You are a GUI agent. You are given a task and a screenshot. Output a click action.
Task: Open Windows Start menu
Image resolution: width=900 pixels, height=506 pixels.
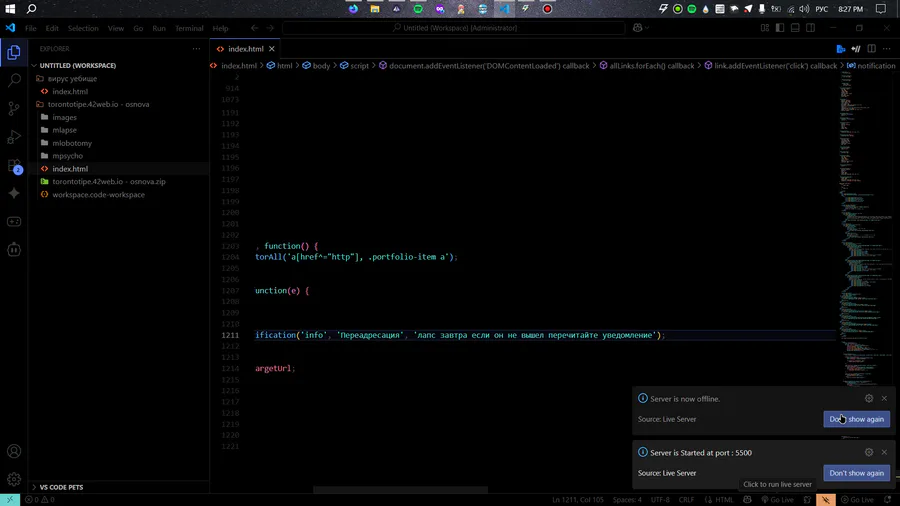click(x=10, y=9)
